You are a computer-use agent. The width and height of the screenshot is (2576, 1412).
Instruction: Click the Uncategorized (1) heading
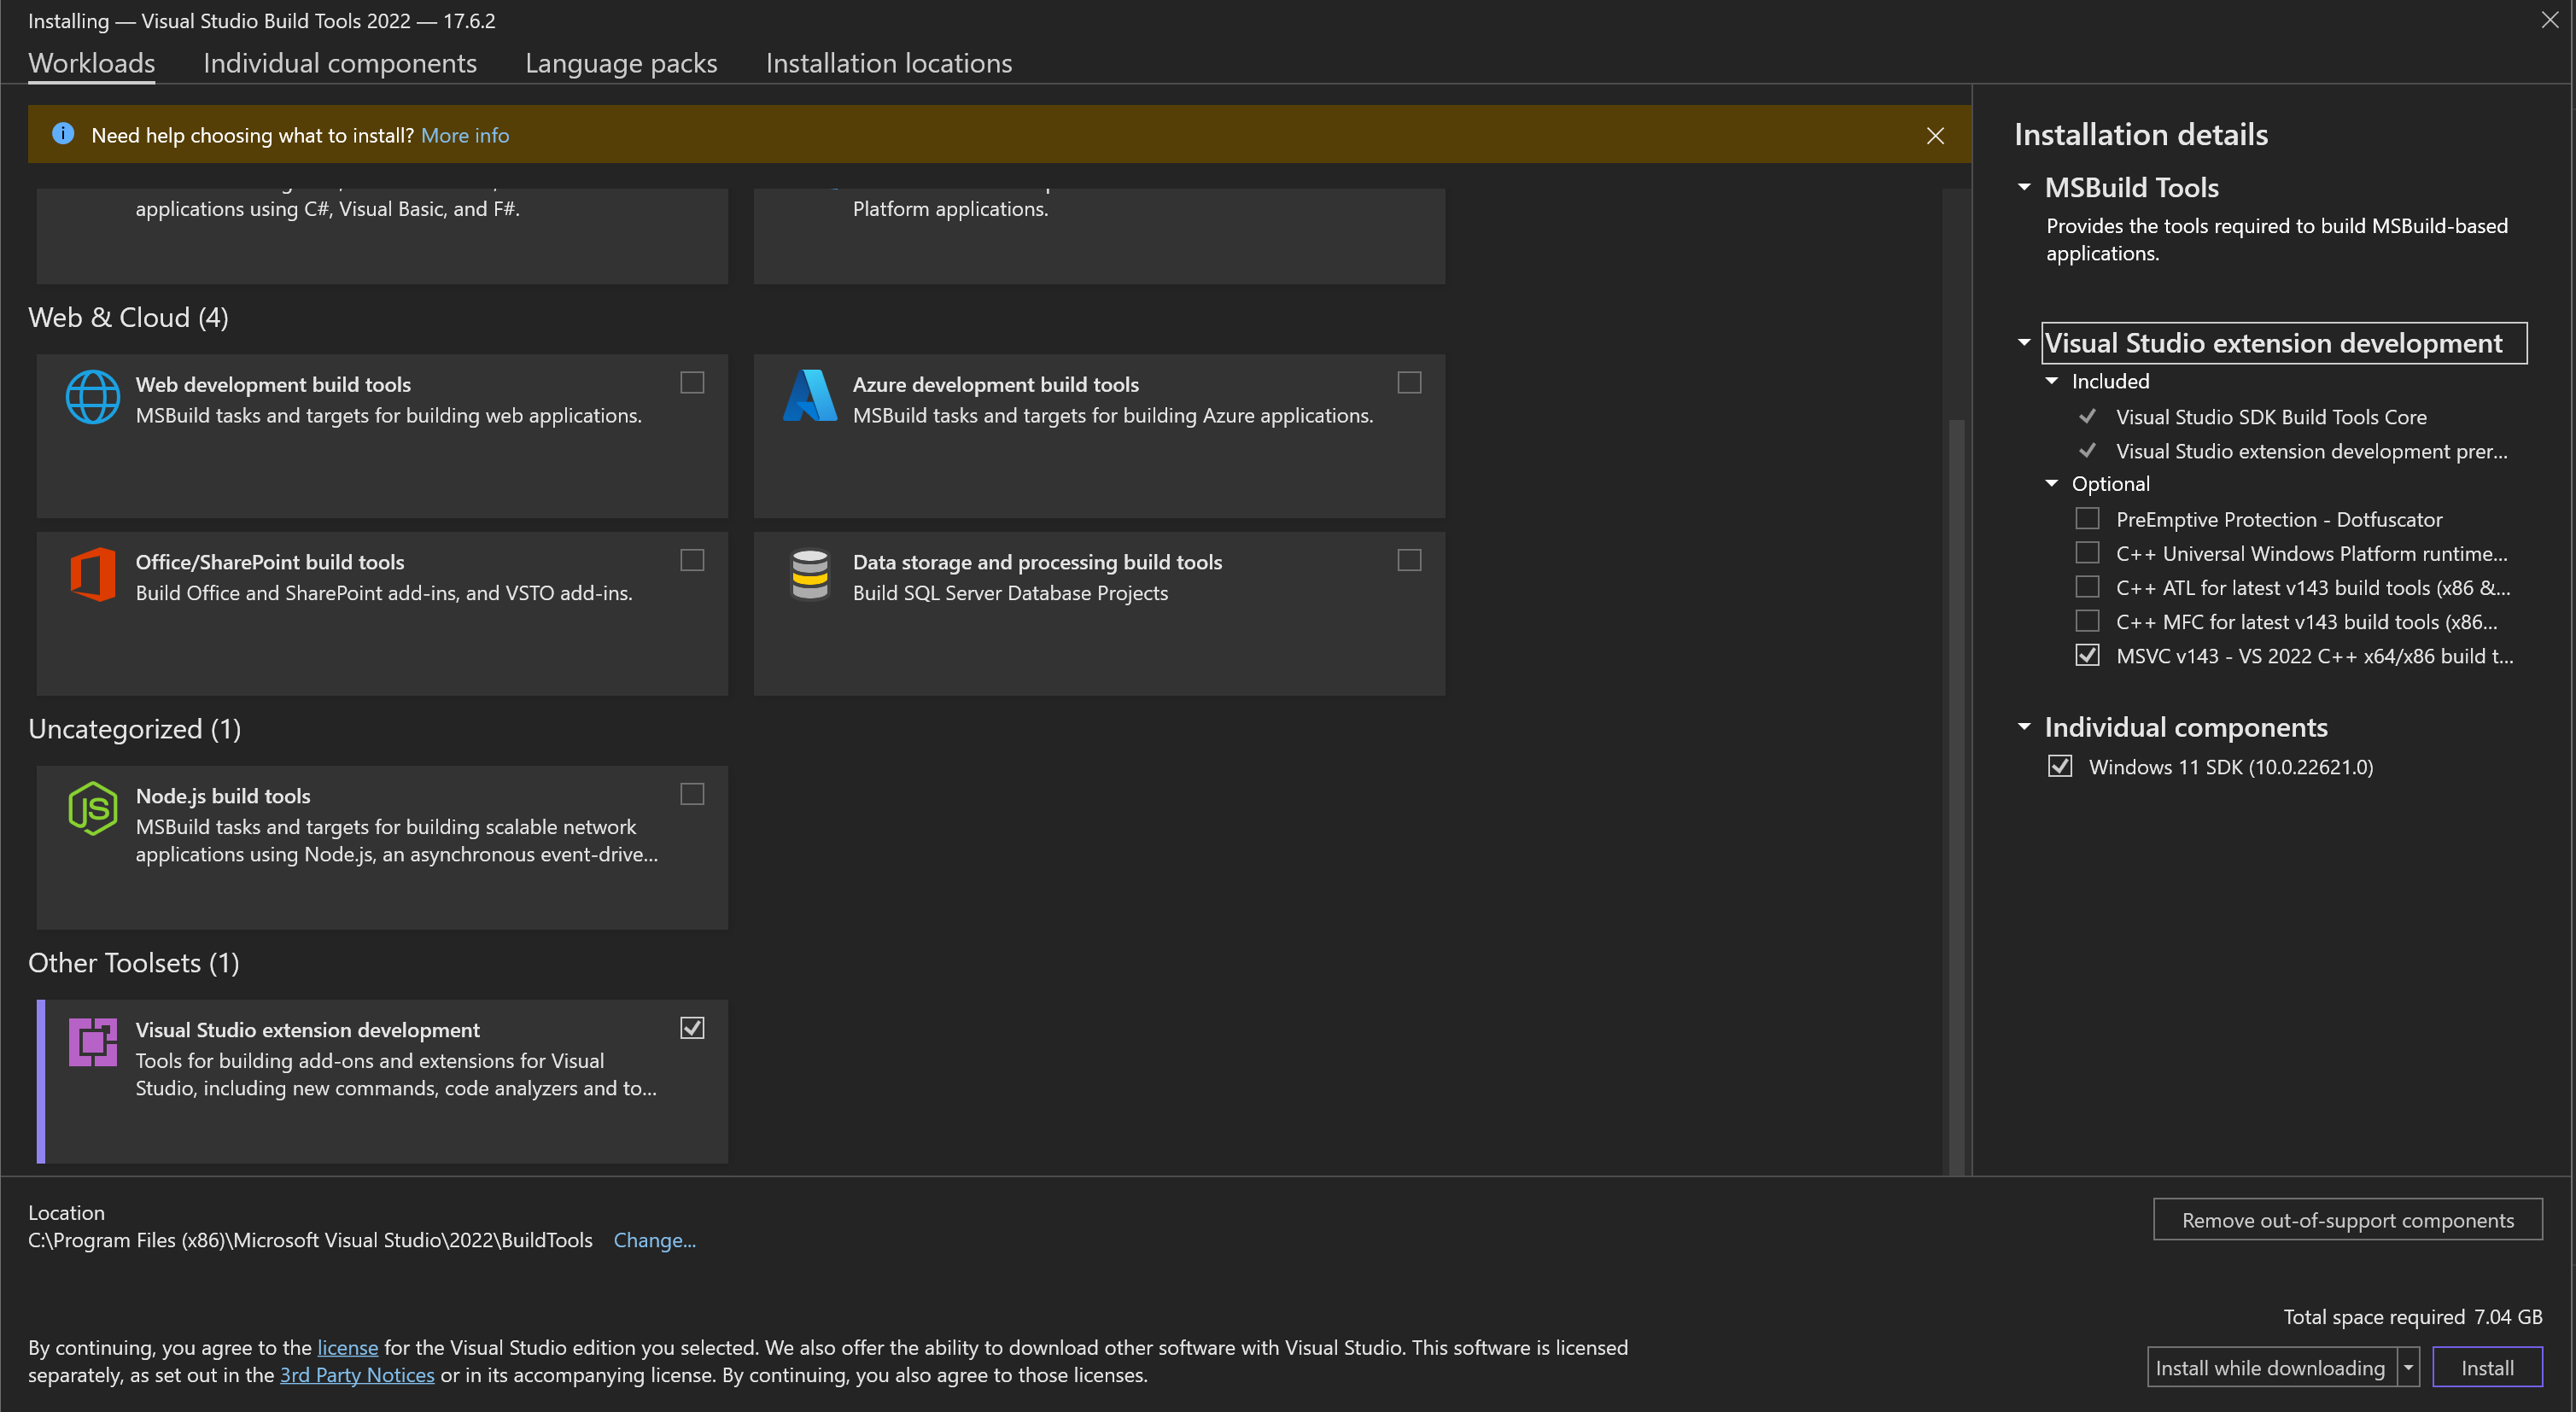point(134,729)
